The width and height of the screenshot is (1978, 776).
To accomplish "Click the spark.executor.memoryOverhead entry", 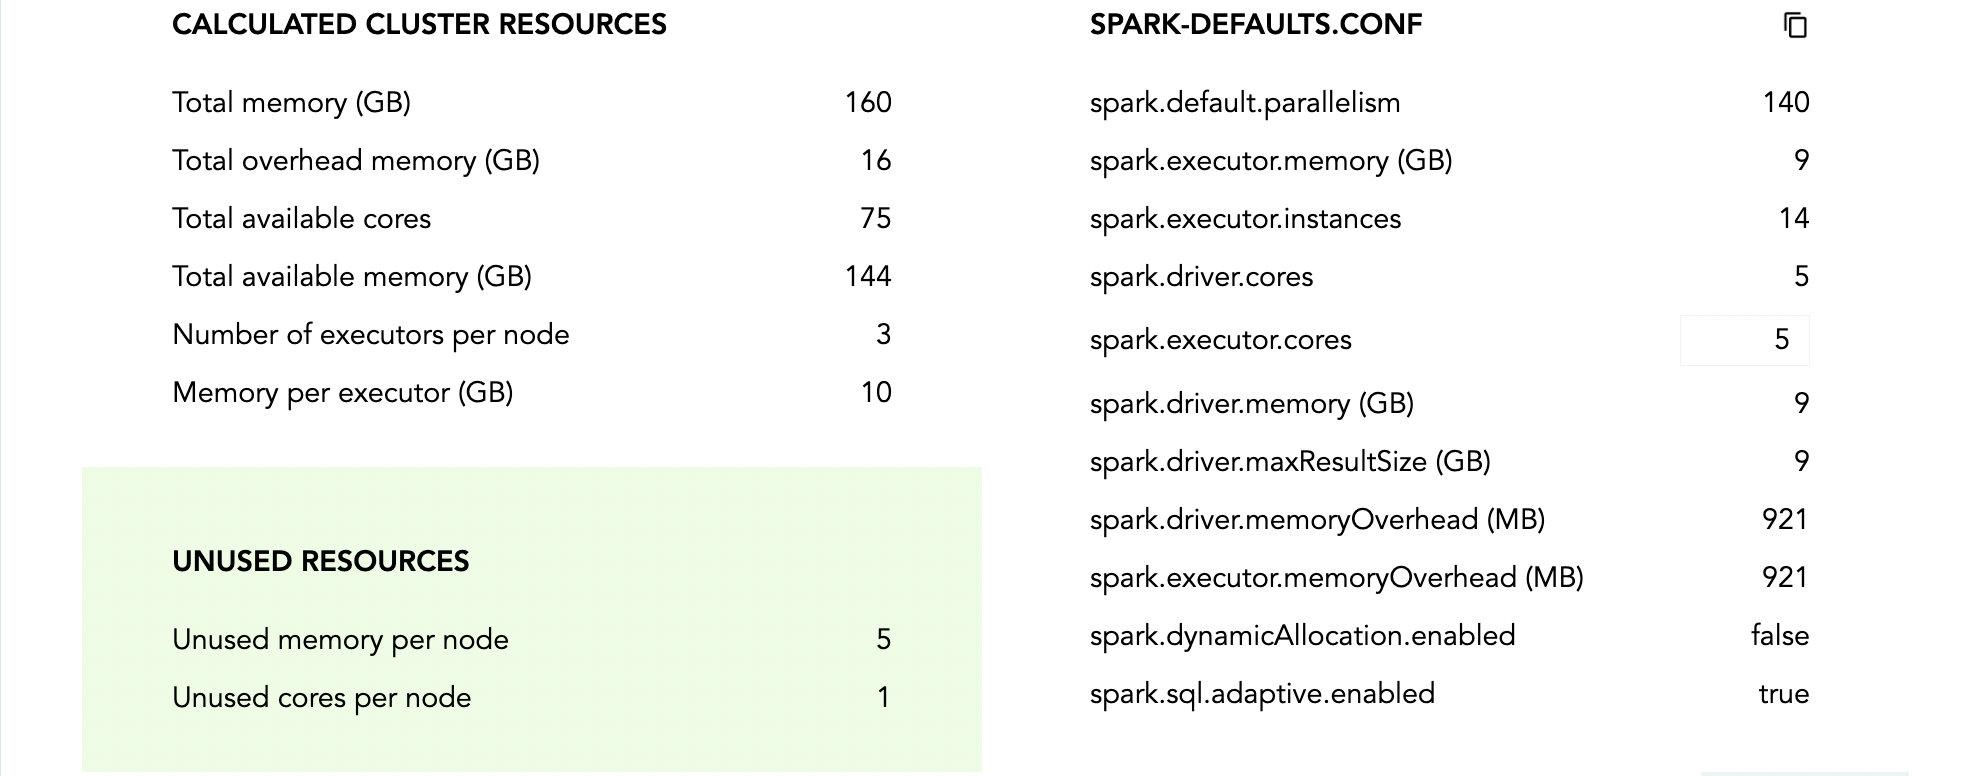I will tap(1336, 577).
